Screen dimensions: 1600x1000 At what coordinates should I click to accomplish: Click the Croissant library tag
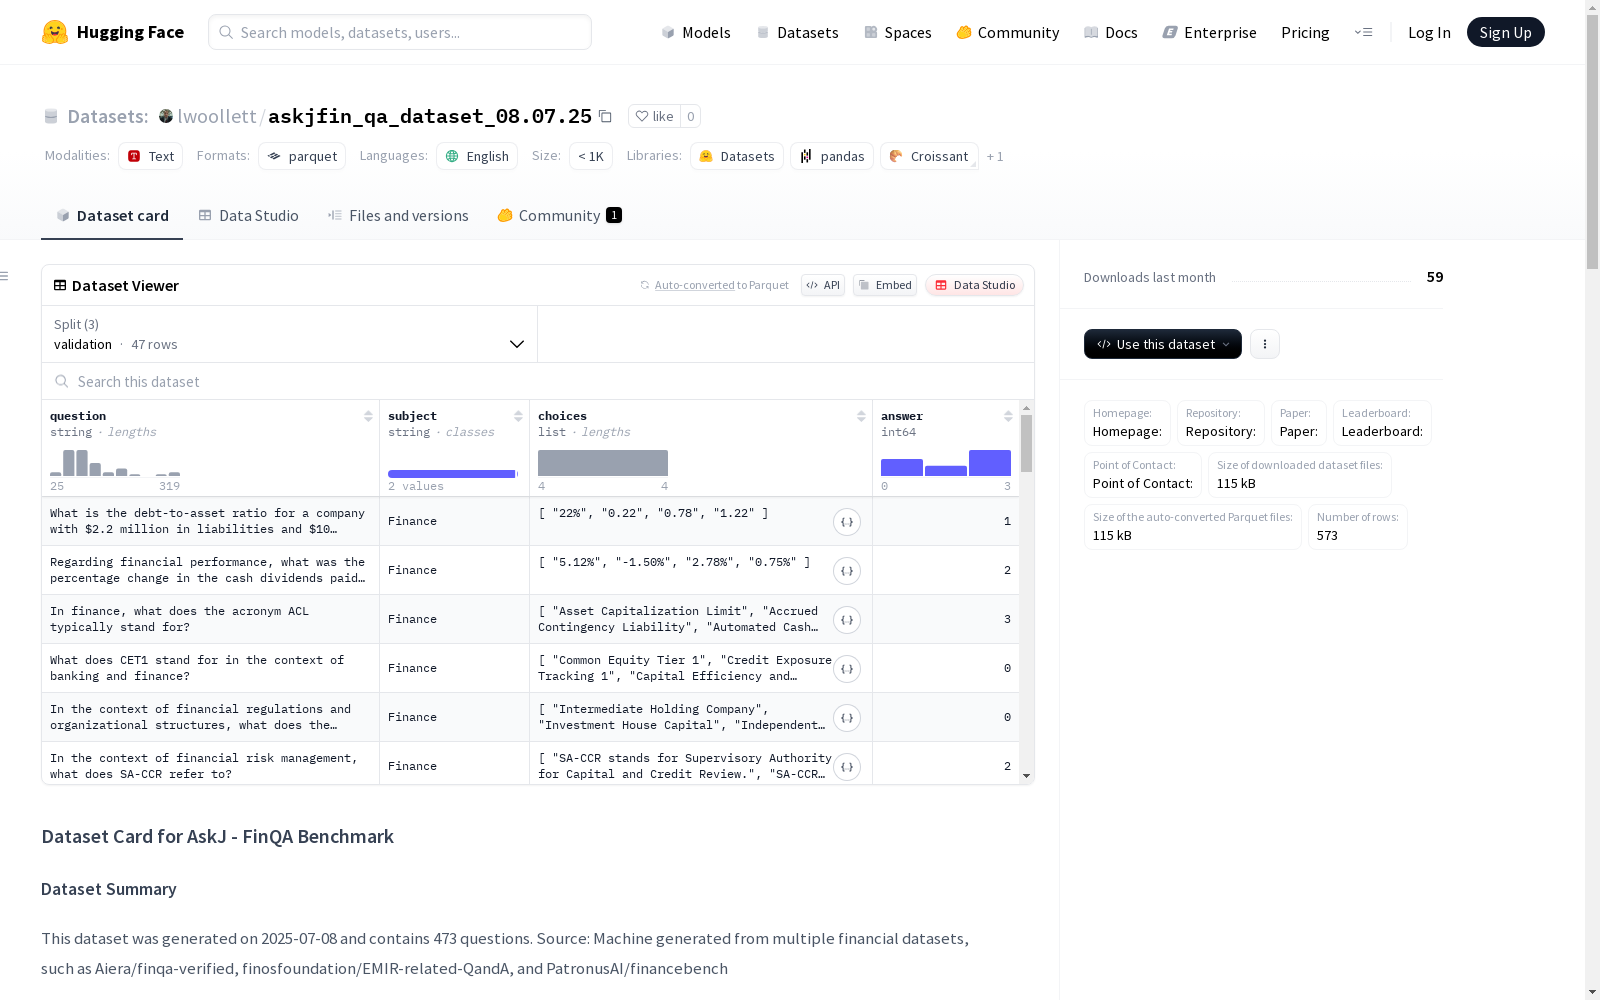[929, 156]
